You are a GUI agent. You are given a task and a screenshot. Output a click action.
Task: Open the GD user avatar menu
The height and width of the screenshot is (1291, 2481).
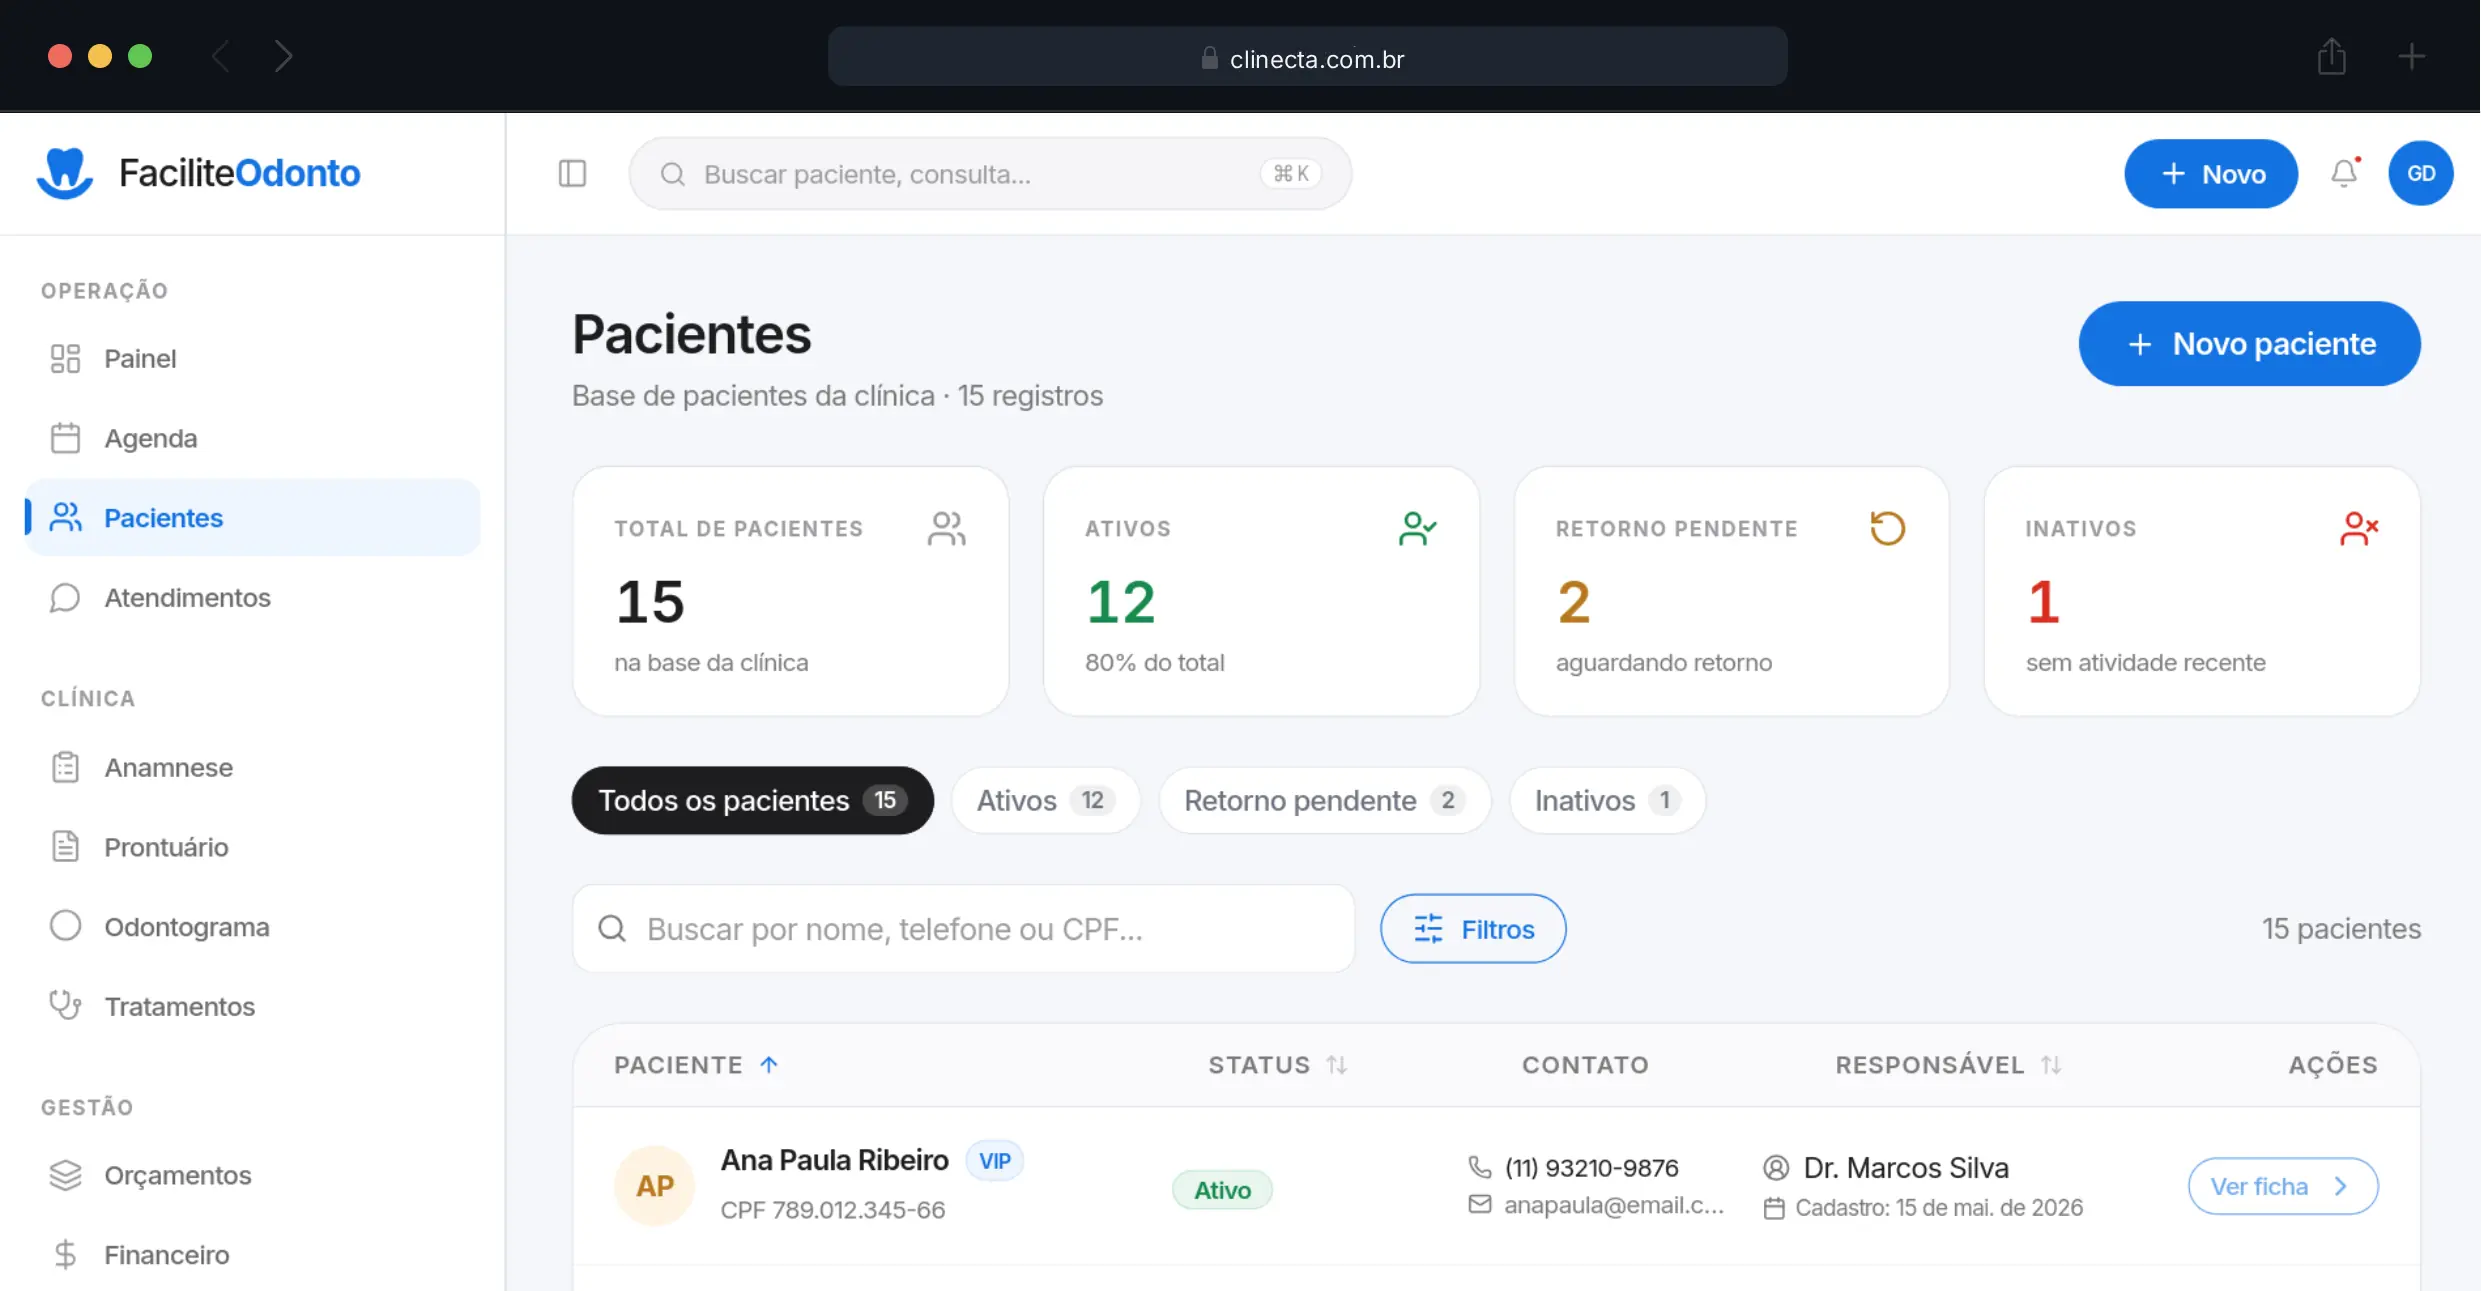2420,173
